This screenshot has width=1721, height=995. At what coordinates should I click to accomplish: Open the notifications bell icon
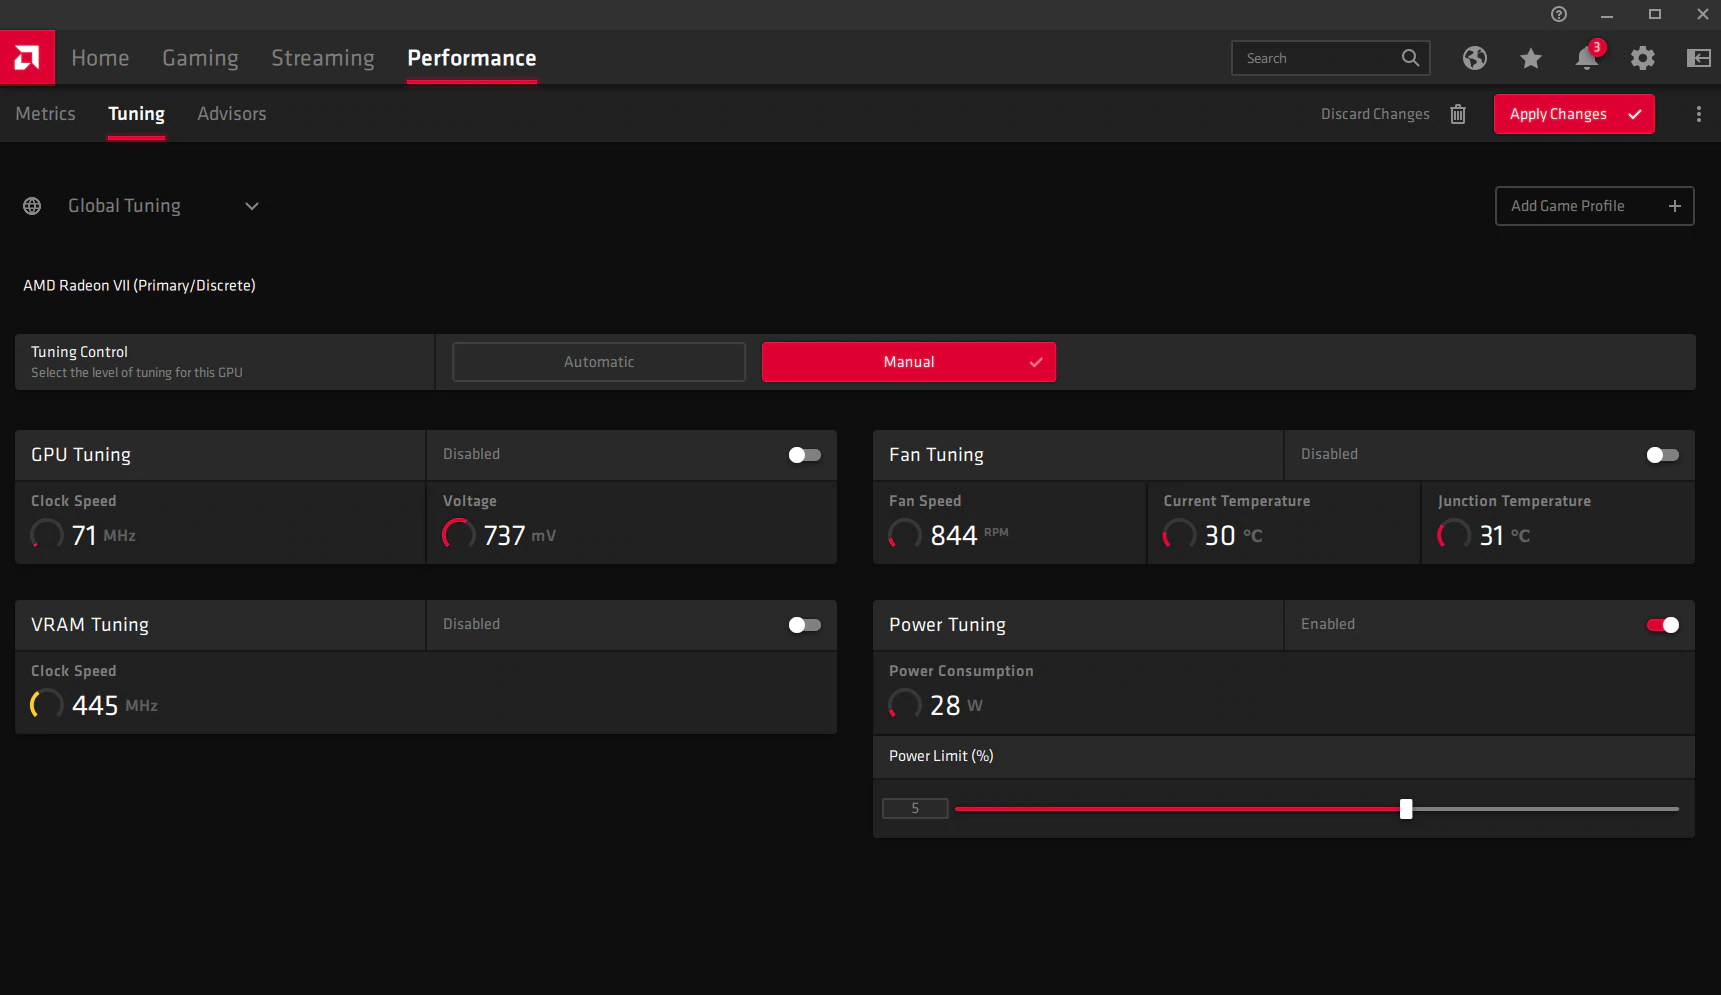(1587, 58)
